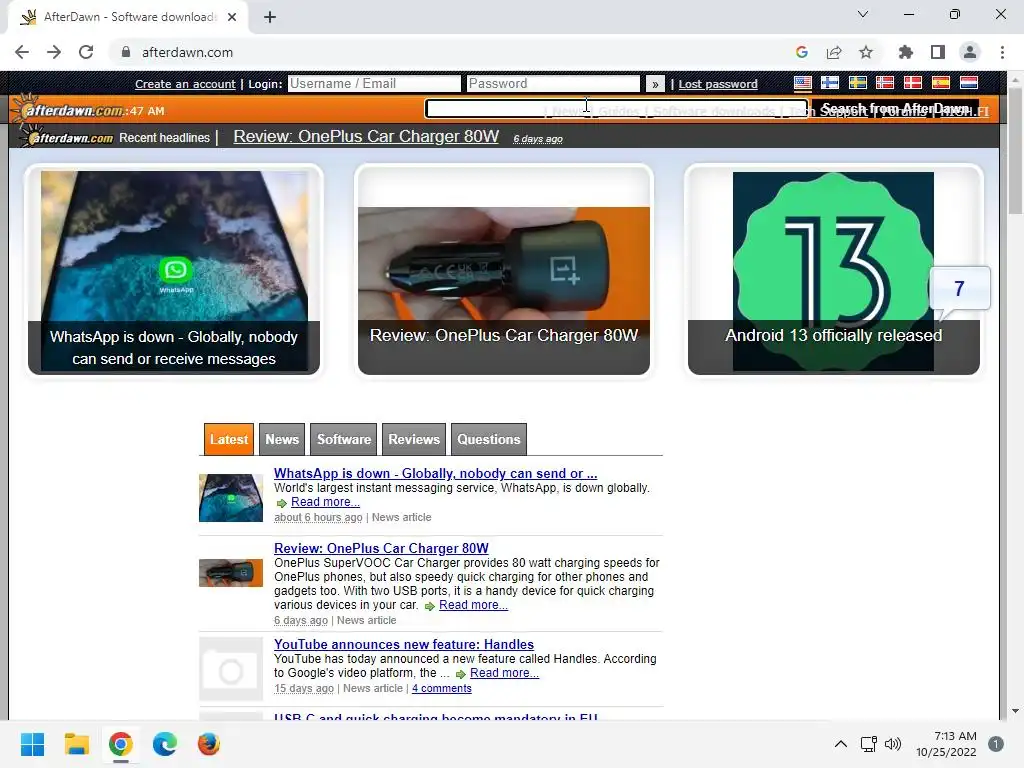Click the OnePlus charger small thumbnail
The image size is (1024, 768).
[231, 573]
